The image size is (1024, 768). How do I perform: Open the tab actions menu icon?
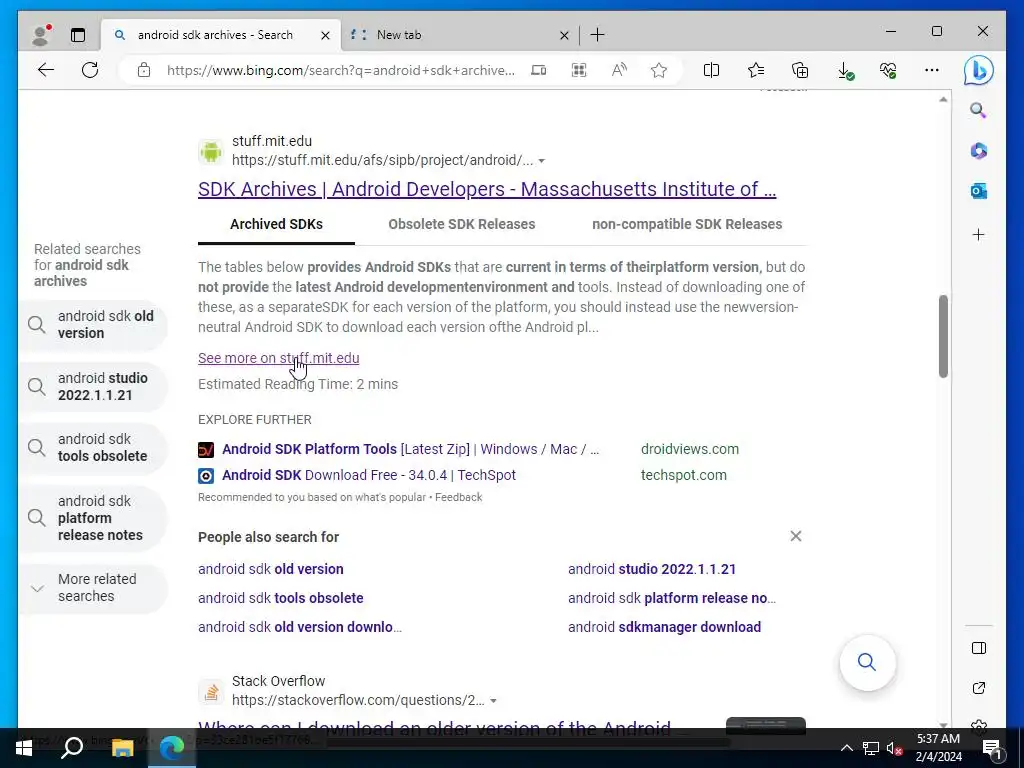click(x=78, y=35)
